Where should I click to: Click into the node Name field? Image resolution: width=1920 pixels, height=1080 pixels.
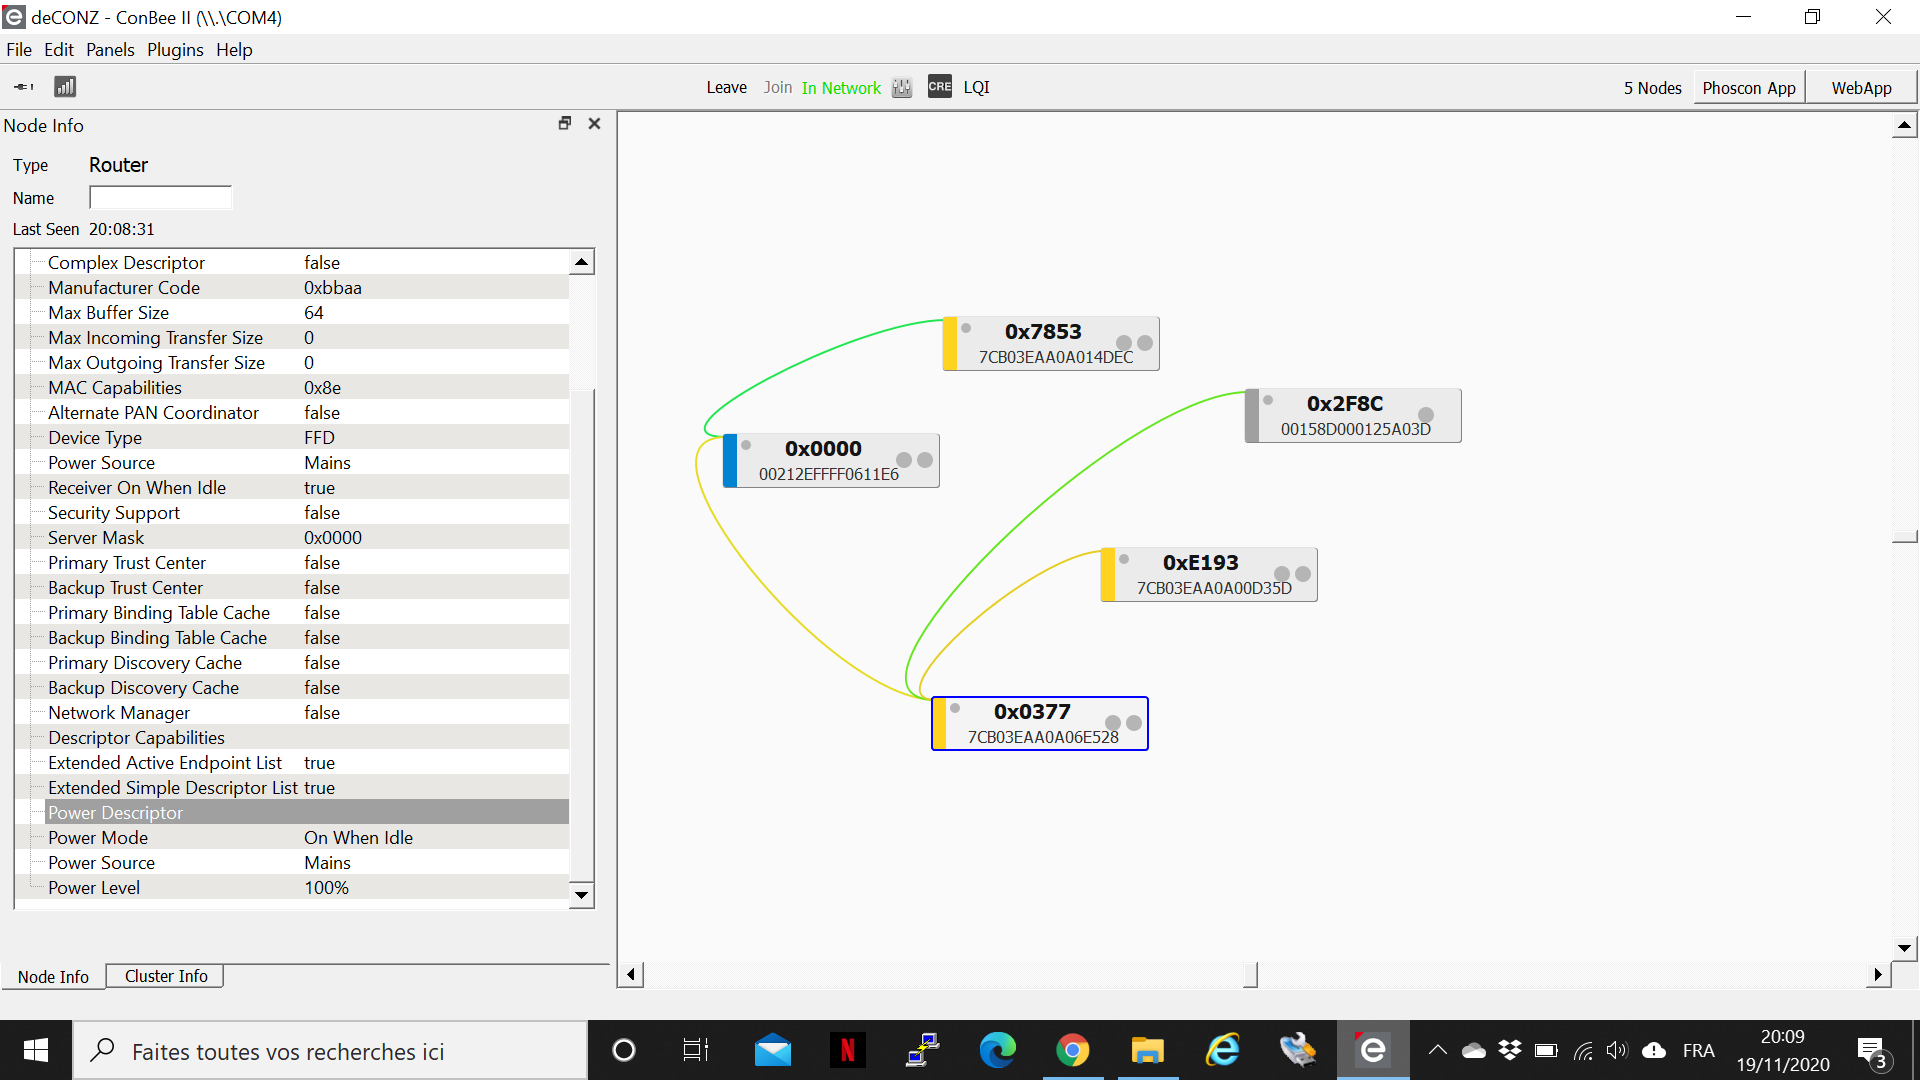160,197
